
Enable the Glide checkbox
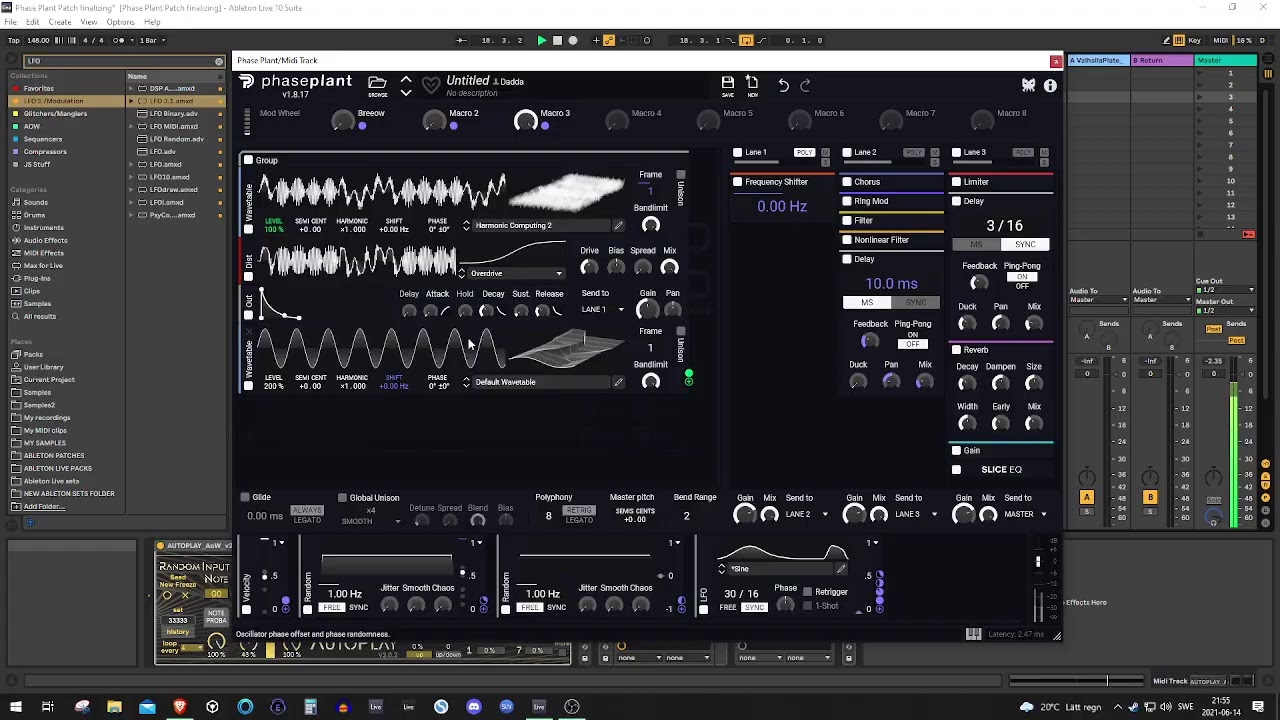pos(245,497)
